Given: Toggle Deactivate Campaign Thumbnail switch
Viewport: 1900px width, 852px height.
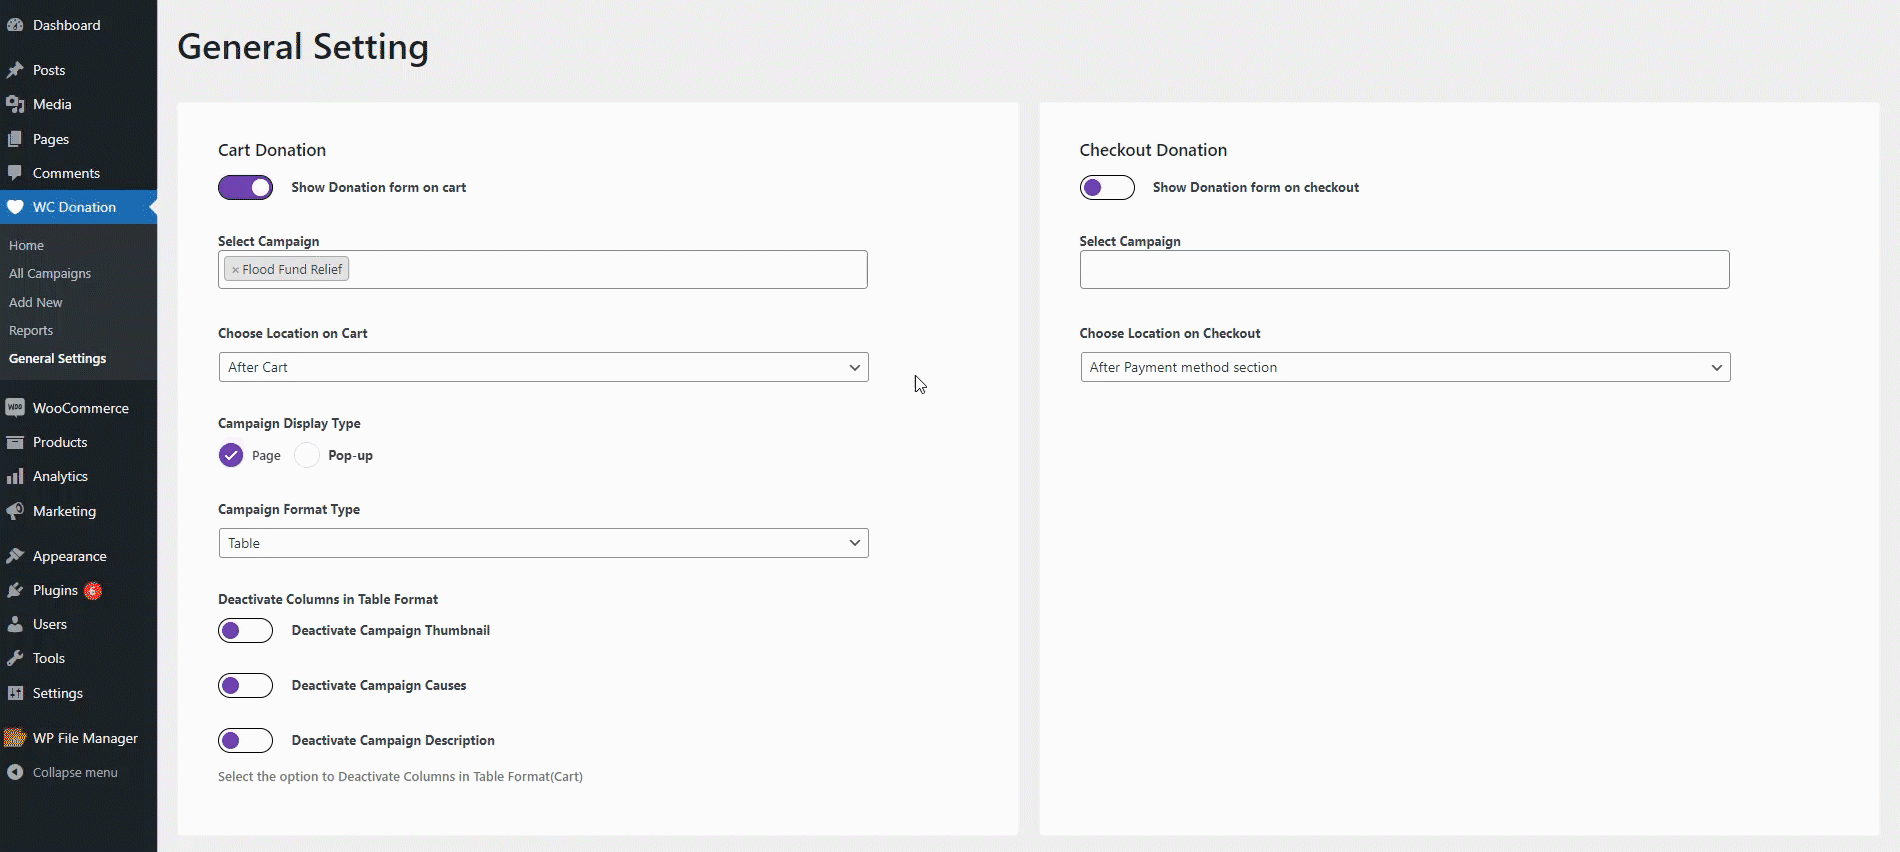Looking at the screenshot, I should click(245, 630).
